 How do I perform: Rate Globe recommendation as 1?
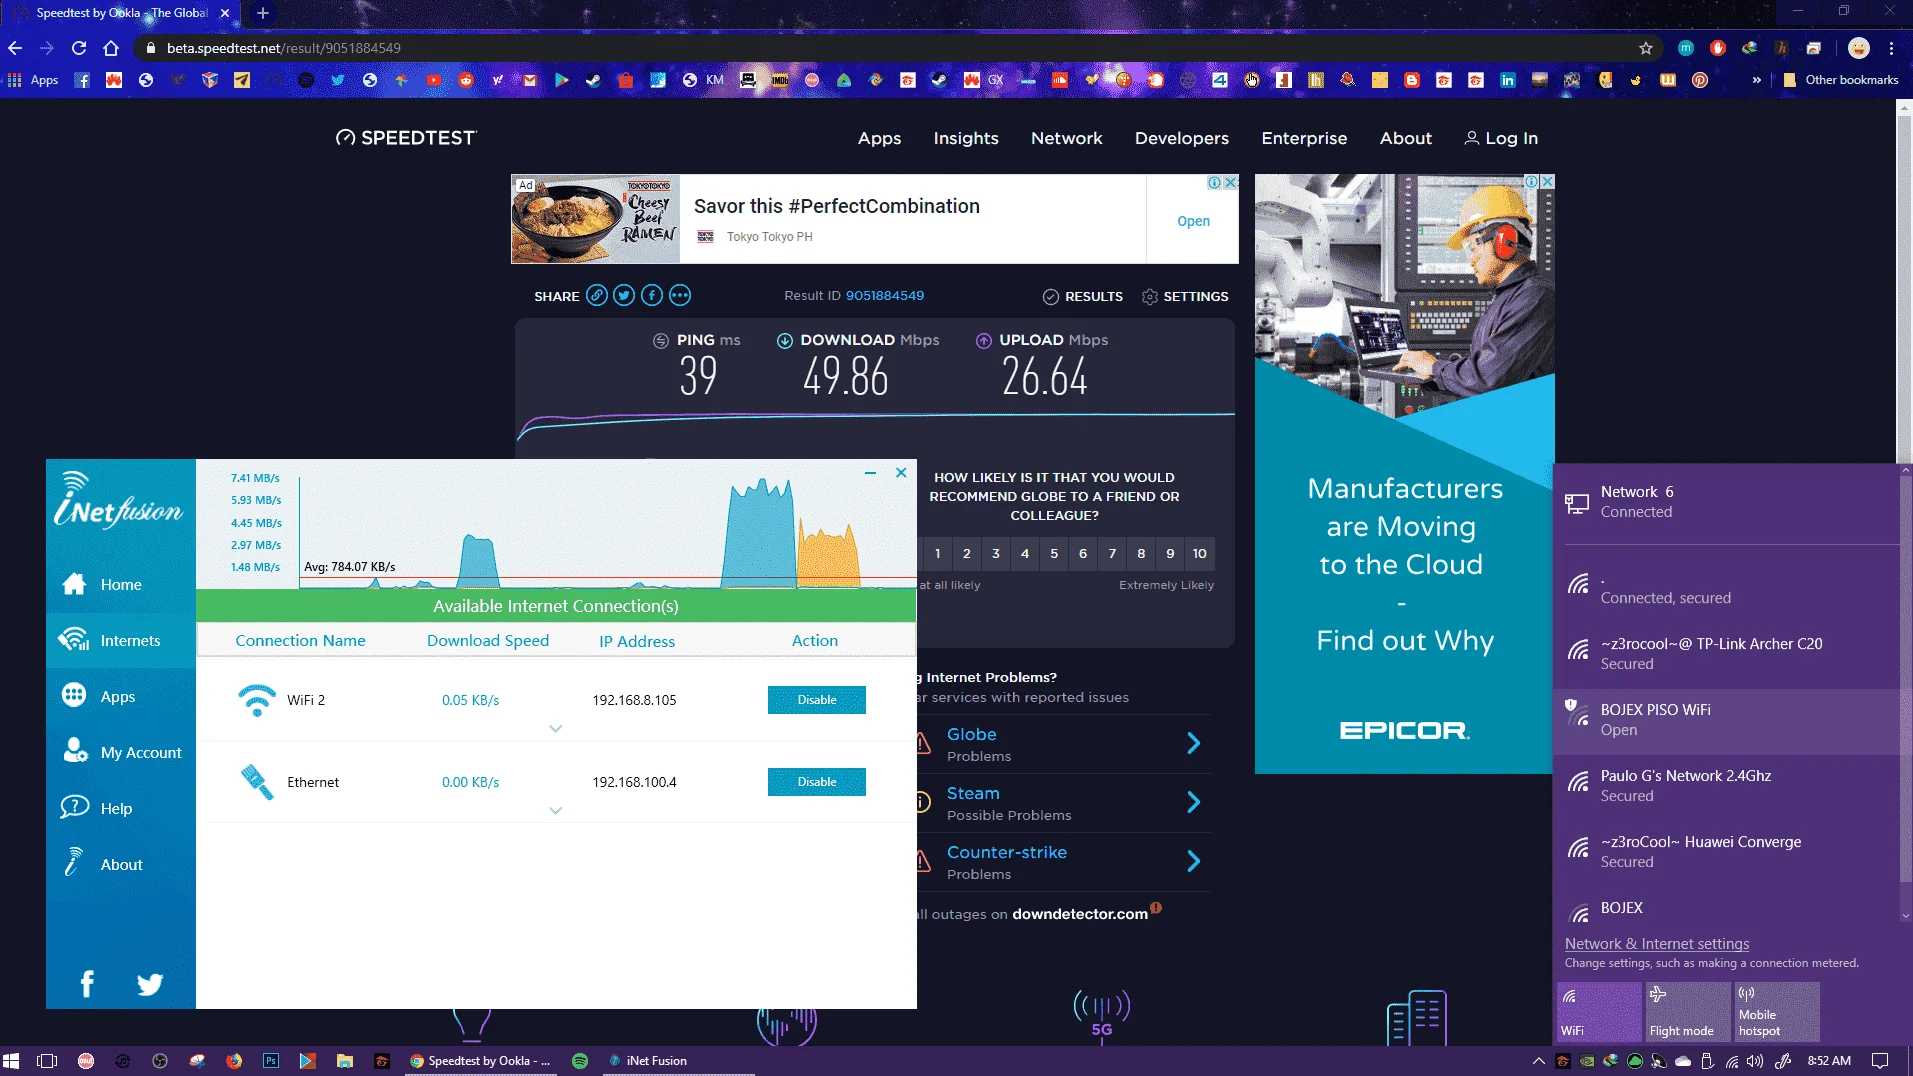point(938,554)
